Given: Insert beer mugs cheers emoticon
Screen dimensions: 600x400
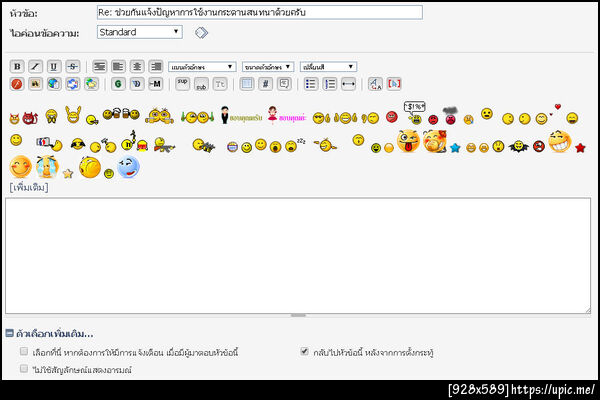Looking at the screenshot, I should [121, 114].
